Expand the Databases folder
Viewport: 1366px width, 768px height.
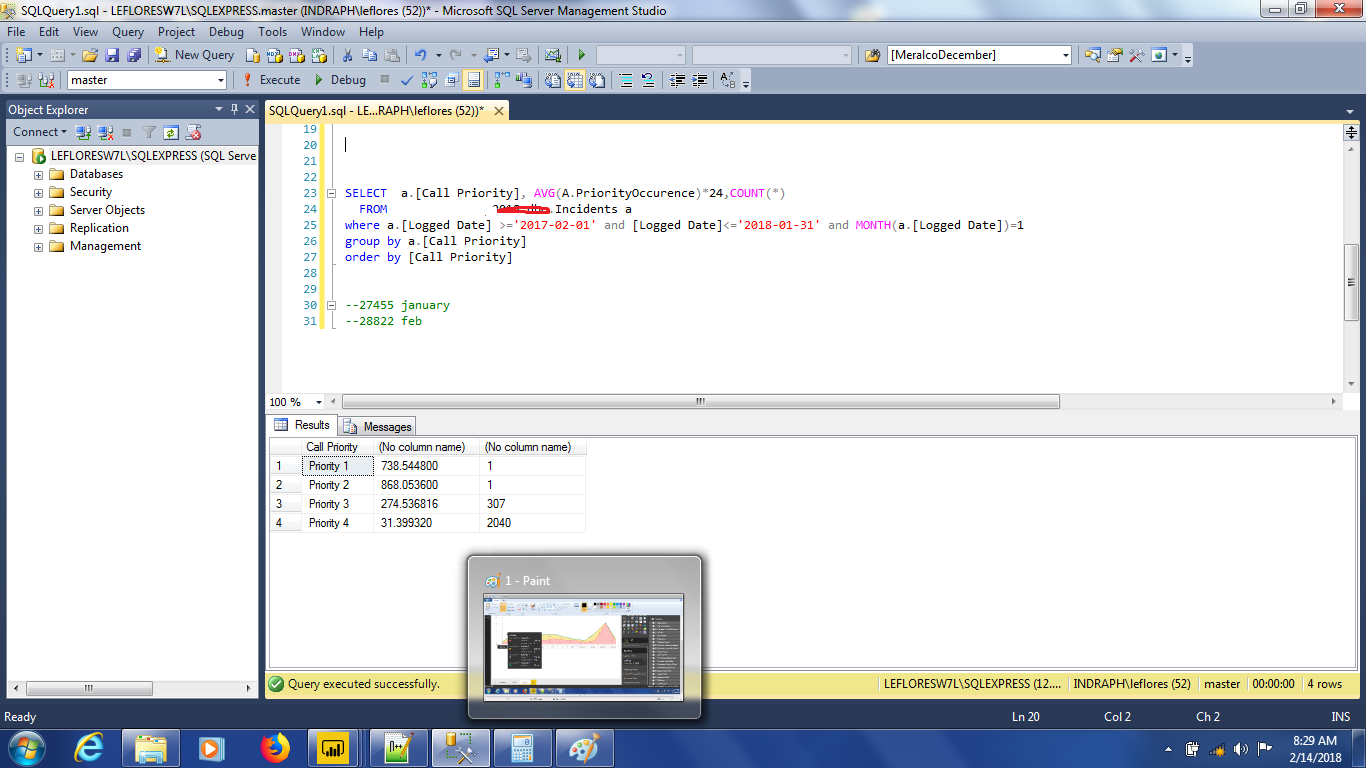[39, 174]
